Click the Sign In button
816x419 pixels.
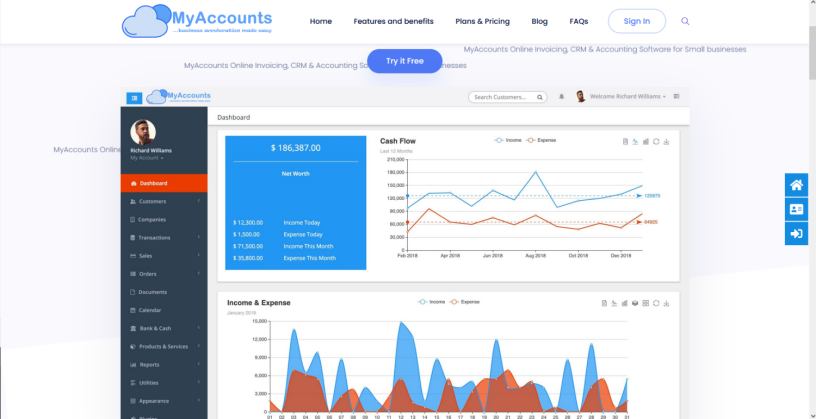coord(637,21)
